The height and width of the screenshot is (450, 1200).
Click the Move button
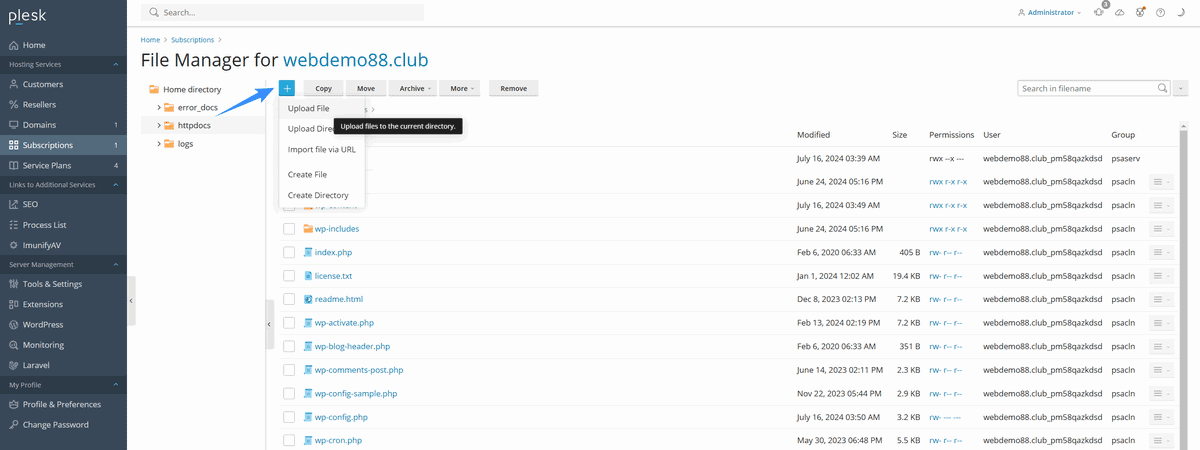pyautogui.click(x=366, y=88)
